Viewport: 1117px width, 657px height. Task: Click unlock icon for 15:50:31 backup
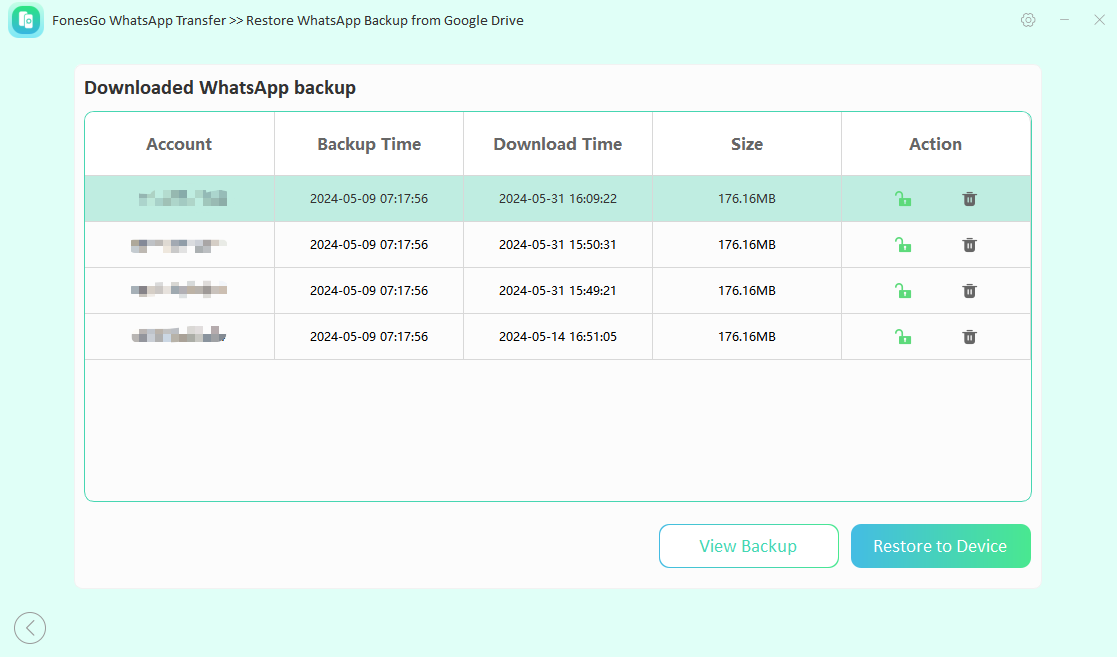pos(903,245)
